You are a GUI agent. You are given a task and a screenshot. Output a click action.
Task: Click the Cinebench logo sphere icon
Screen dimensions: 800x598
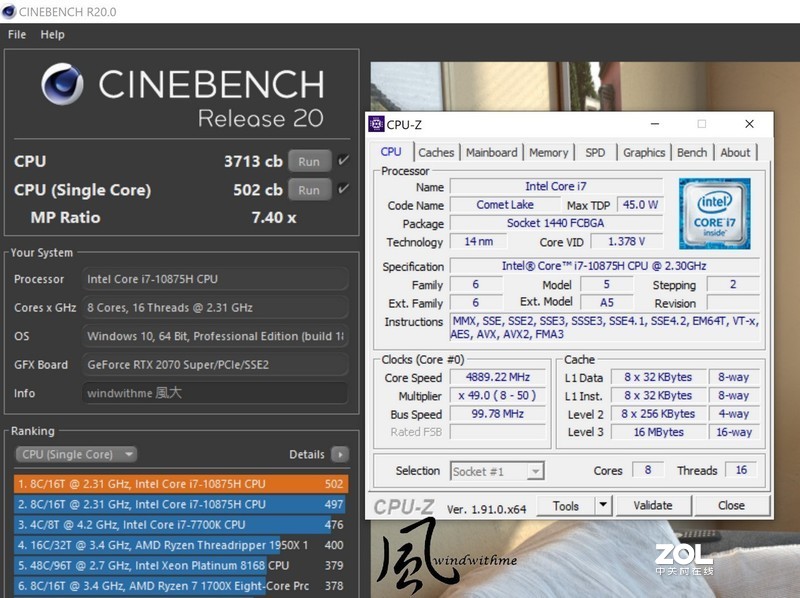pyautogui.click(x=62, y=86)
